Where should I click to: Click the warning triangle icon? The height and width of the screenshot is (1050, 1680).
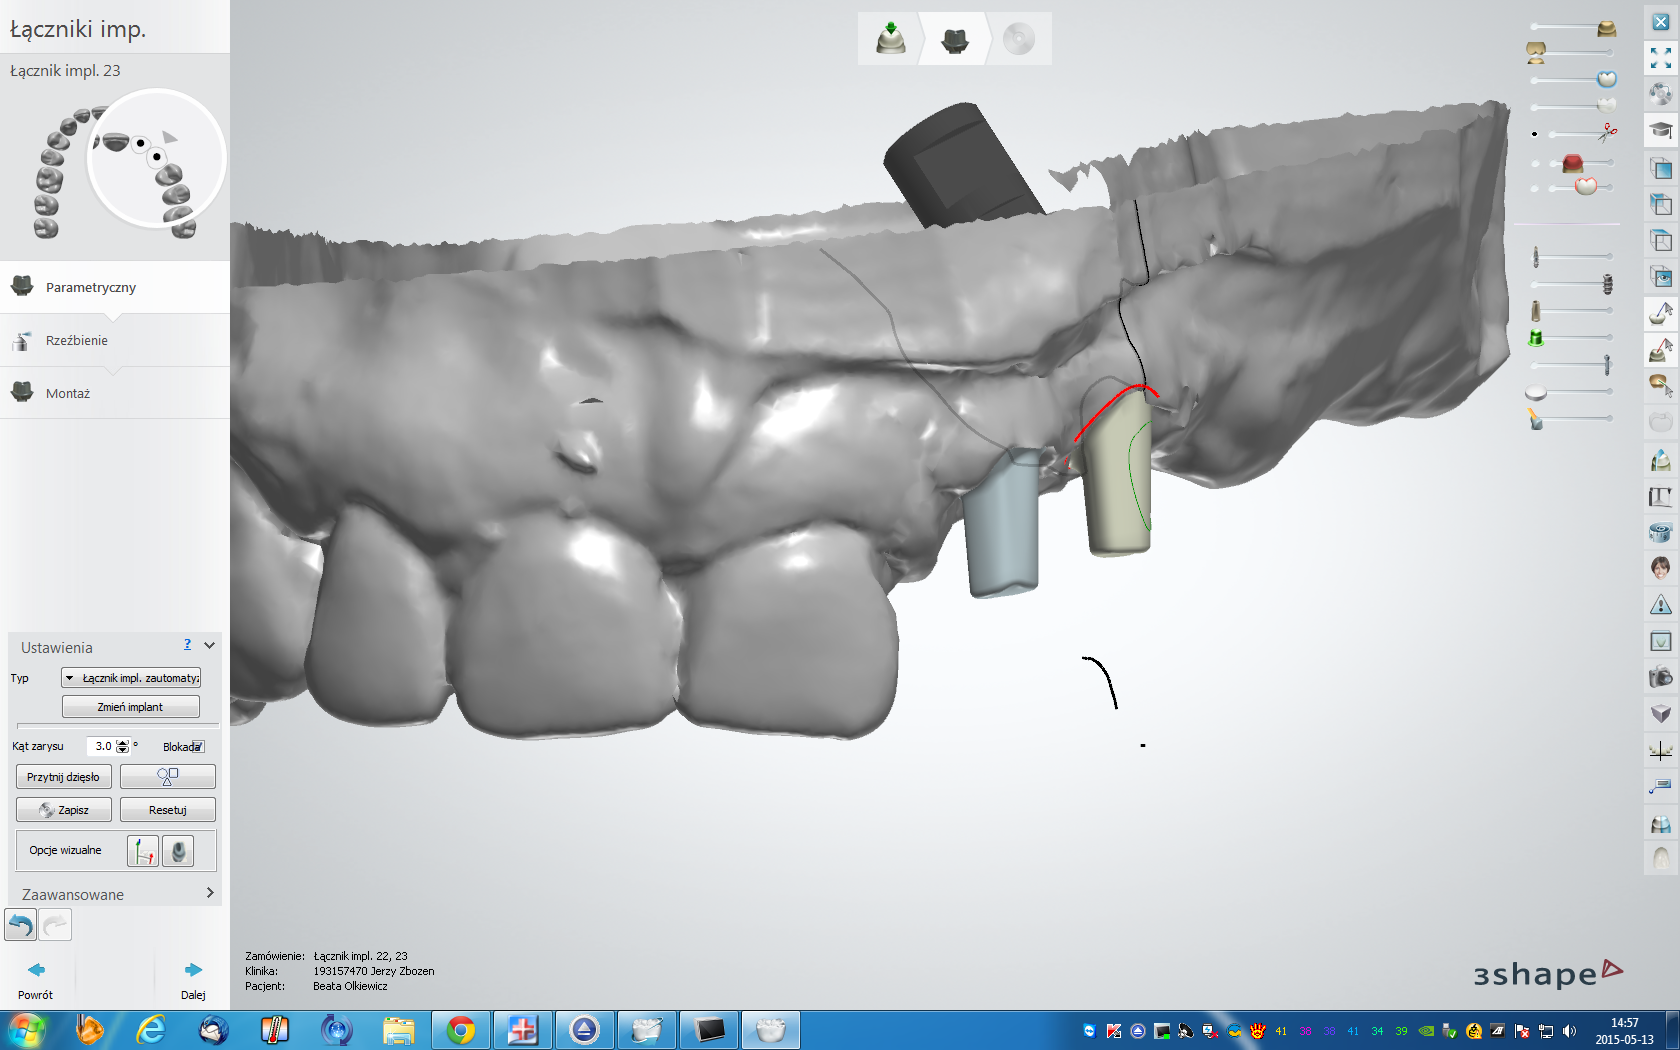point(1660,605)
